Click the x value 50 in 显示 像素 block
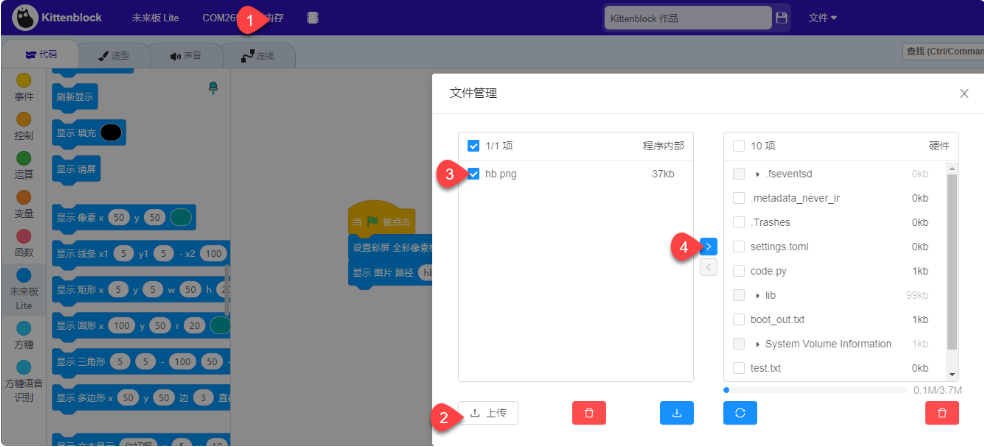 tap(119, 217)
